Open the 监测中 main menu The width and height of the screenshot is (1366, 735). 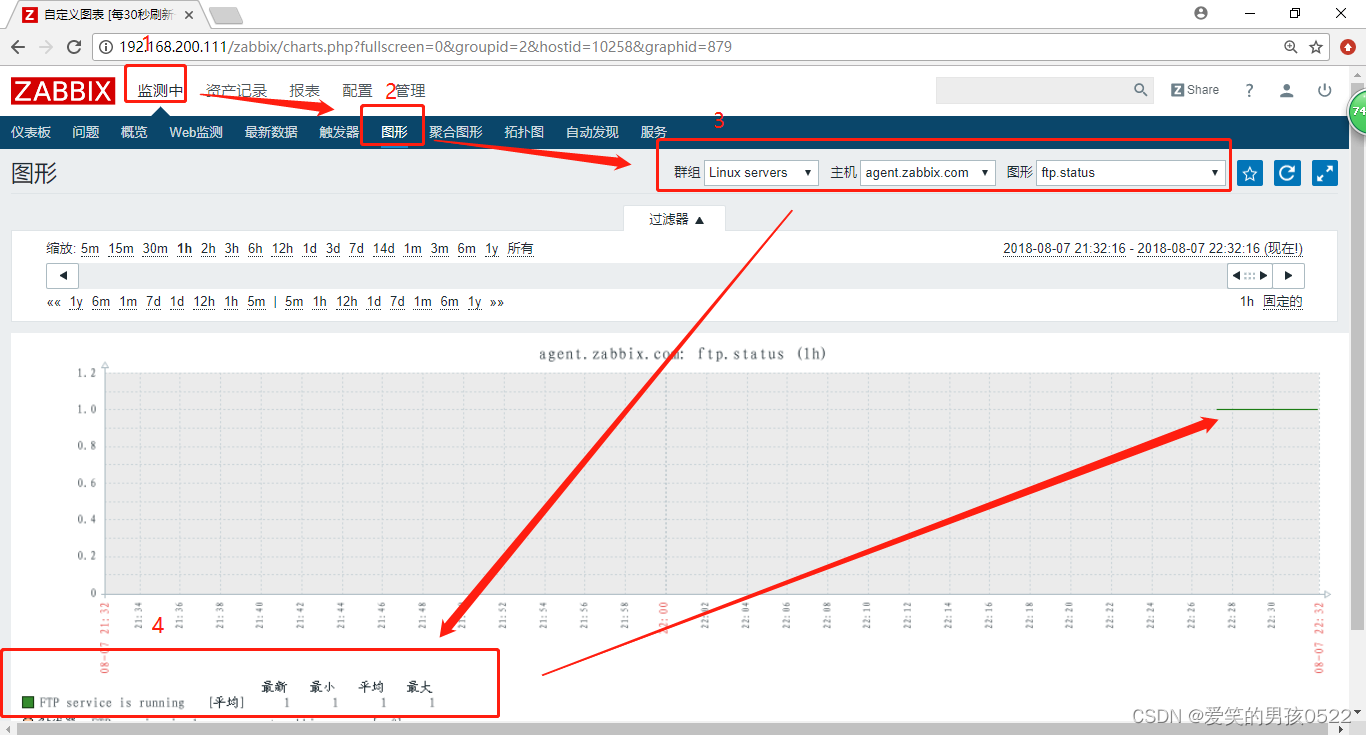pos(160,90)
